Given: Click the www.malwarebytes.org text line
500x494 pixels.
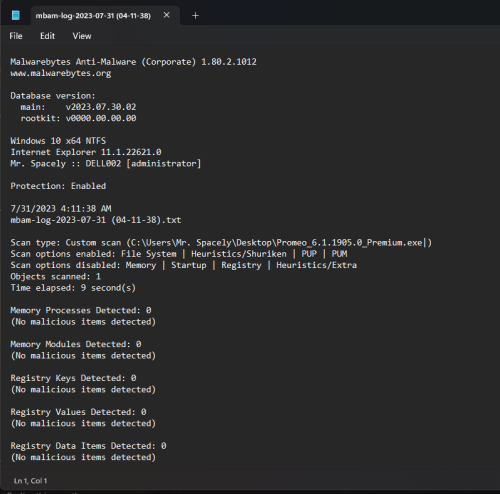Looking at the screenshot, I should pos(61,73).
